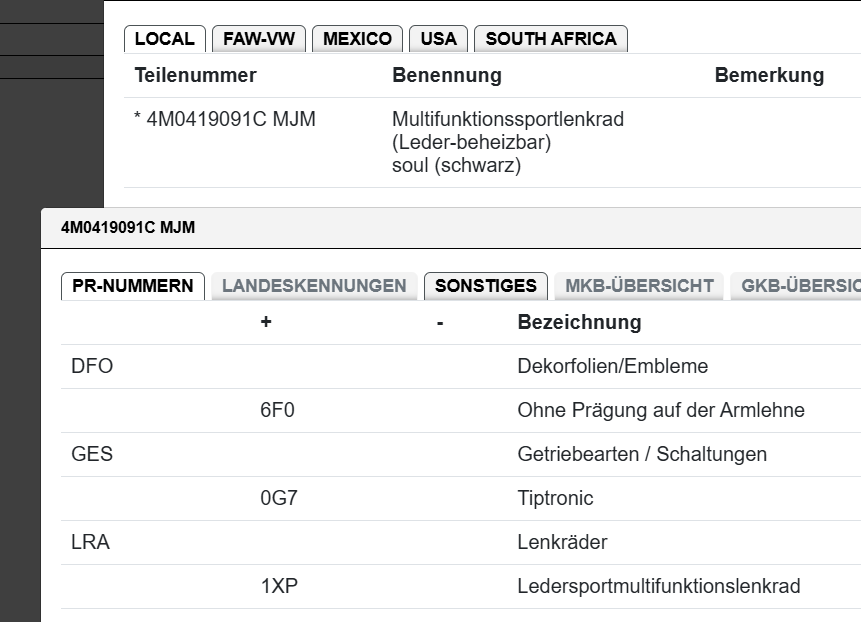Select the DFO row
This screenshot has width=861, height=622.
92,367
